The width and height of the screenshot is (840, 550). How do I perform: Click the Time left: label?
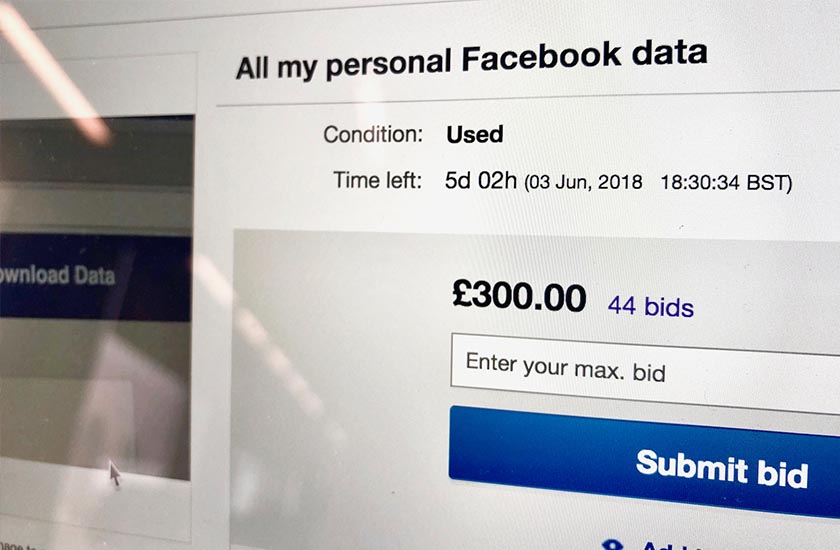(377, 181)
